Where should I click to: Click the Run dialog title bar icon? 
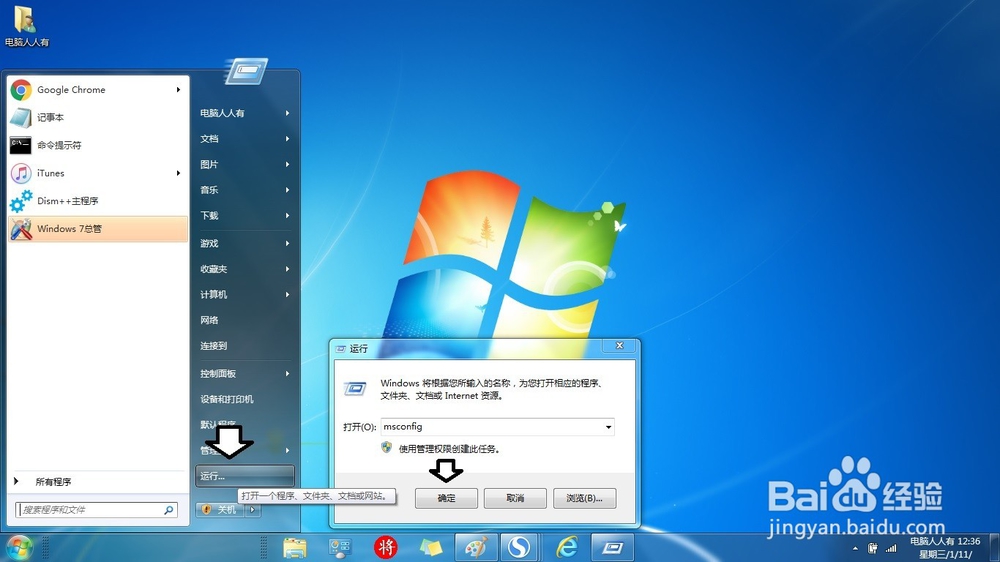point(341,349)
